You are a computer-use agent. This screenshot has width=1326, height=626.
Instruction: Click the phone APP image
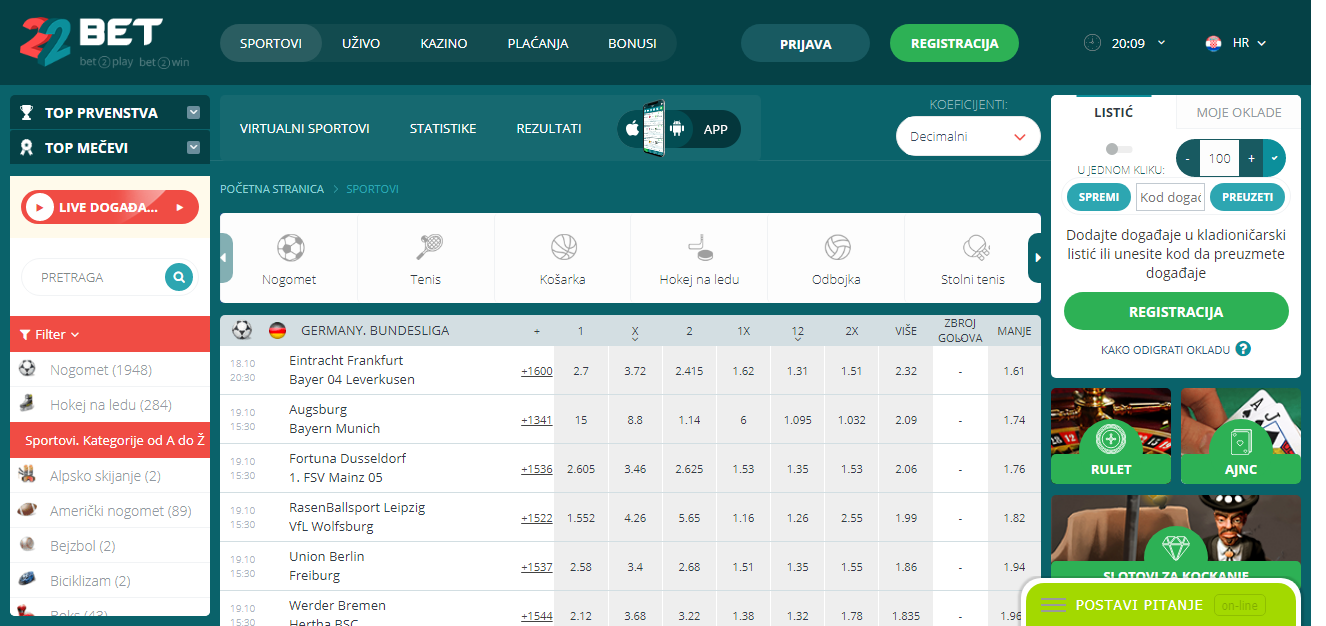click(654, 128)
